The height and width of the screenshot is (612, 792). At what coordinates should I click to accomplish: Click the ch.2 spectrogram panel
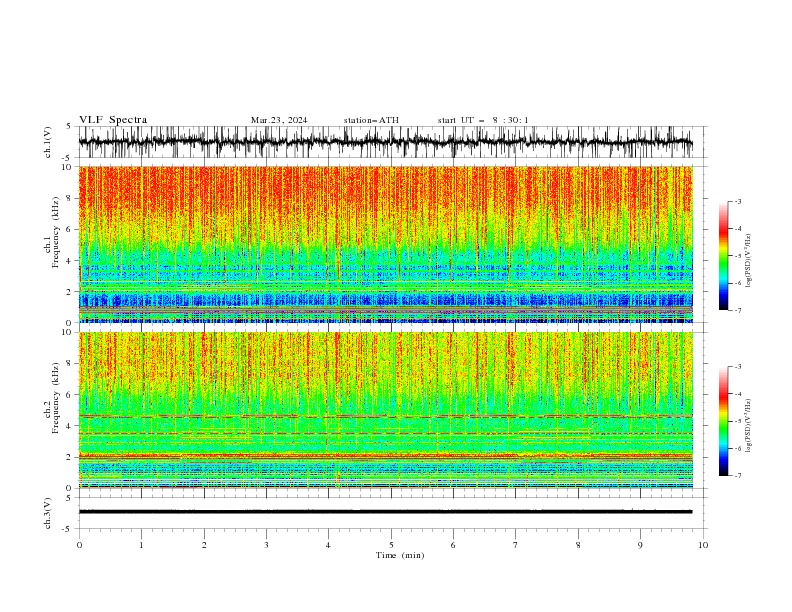pos(385,410)
